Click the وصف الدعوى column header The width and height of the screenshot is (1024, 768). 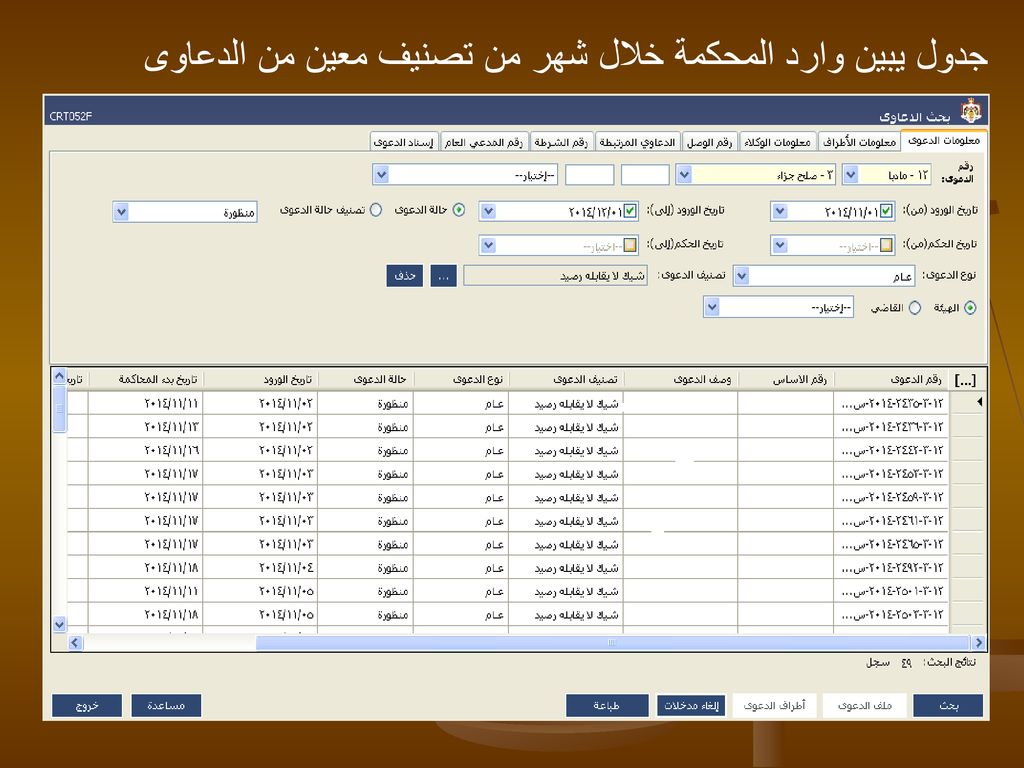pos(681,379)
